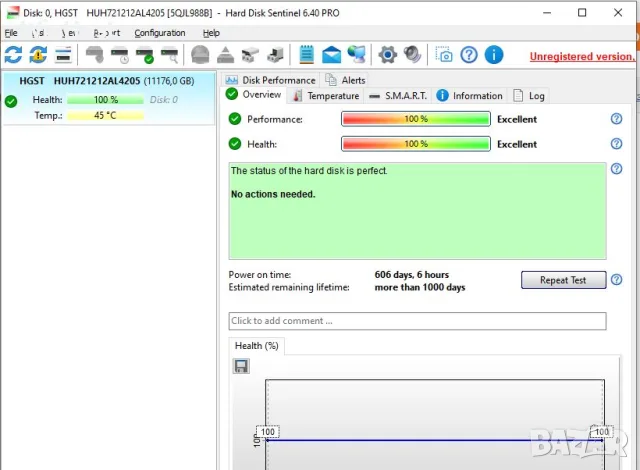
Task: Click the camera screenshot capture icon
Action: click(444, 55)
